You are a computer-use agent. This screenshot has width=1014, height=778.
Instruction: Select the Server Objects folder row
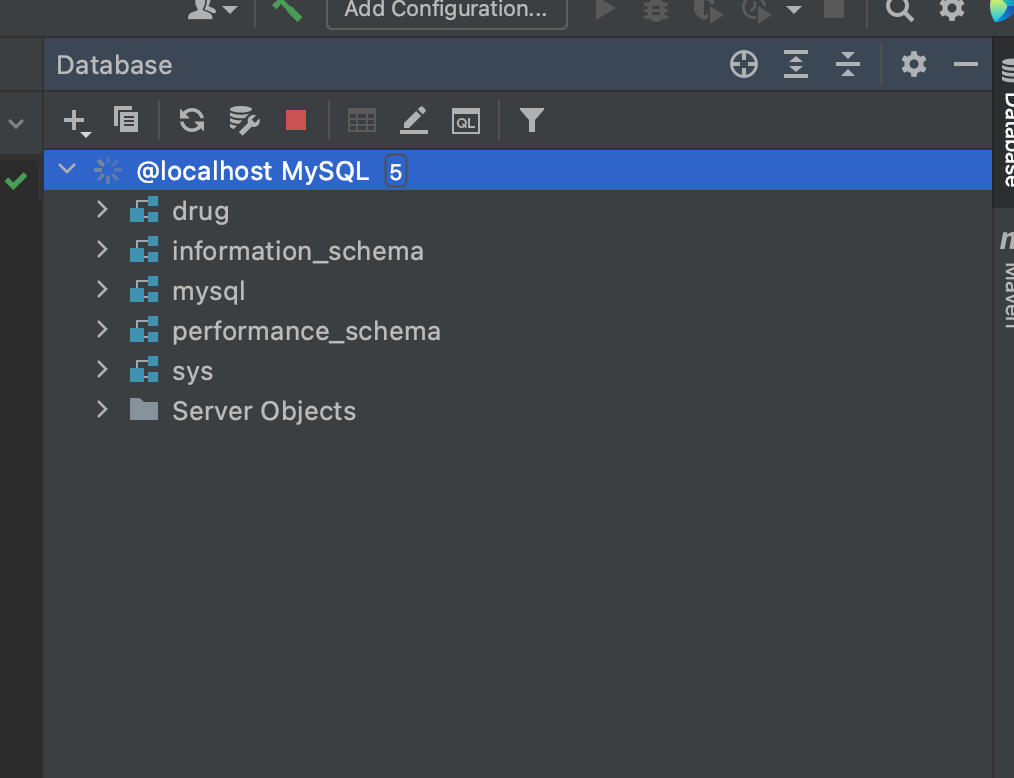pos(517,411)
